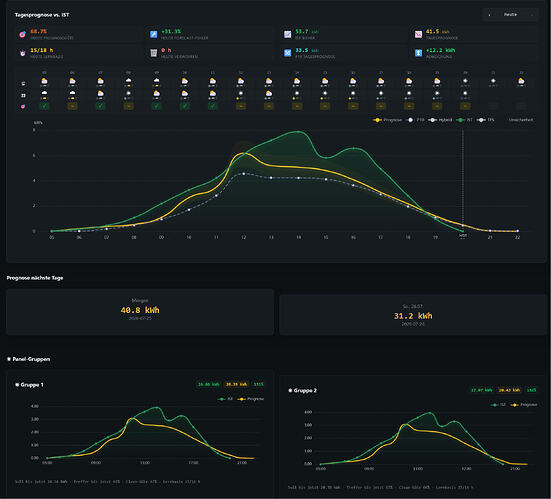551x499 pixels.
Task: Toggle IST series in Gruppe 2 legend
Action: pos(498,405)
